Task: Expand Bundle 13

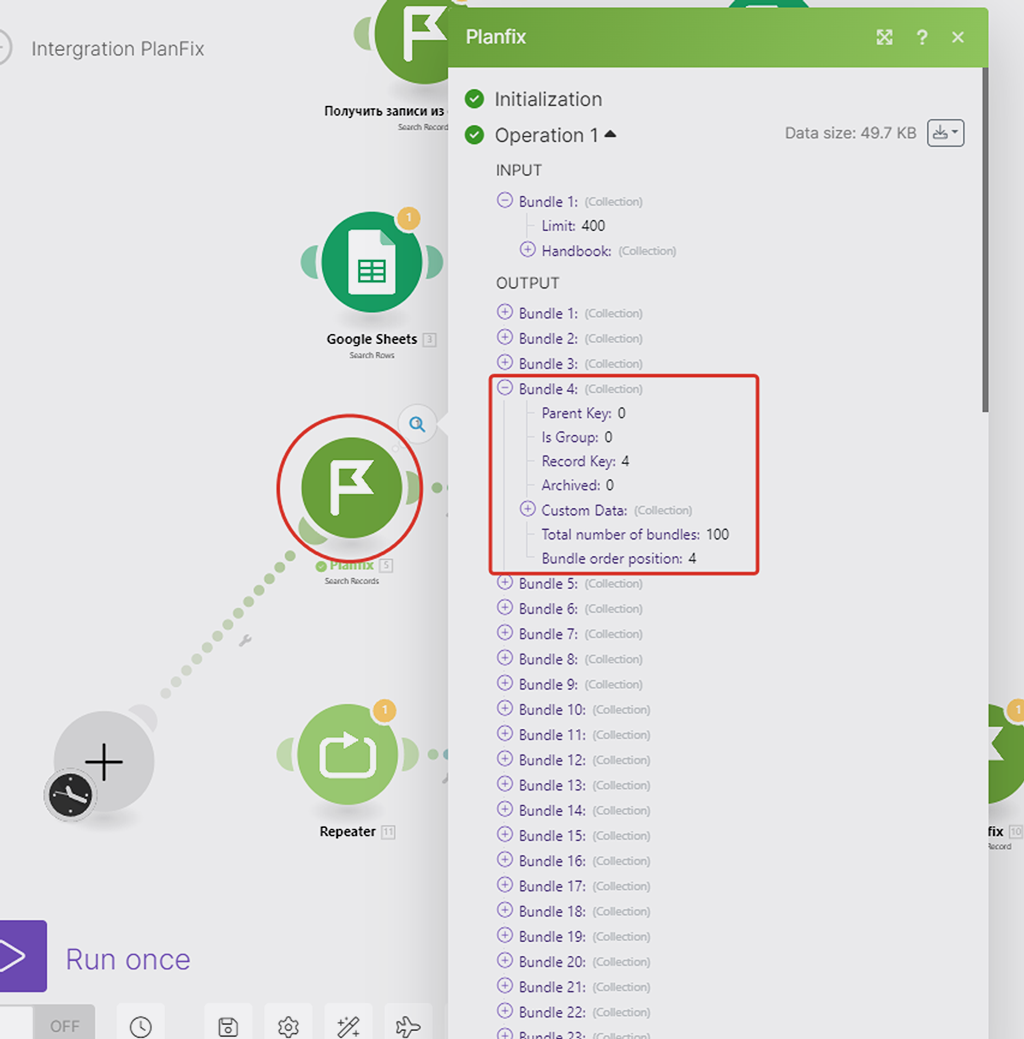Action: pos(505,784)
